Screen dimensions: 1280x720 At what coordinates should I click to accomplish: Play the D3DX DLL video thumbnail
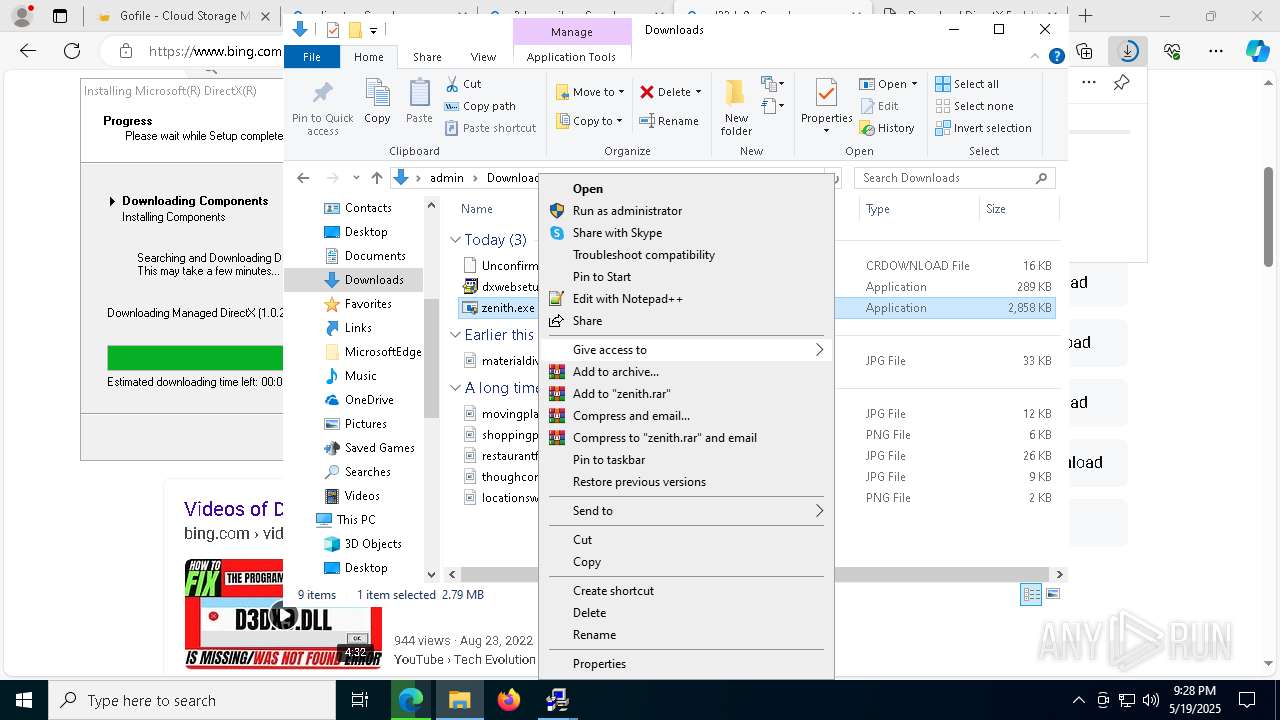pyautogui.click(x=284, y=615)
